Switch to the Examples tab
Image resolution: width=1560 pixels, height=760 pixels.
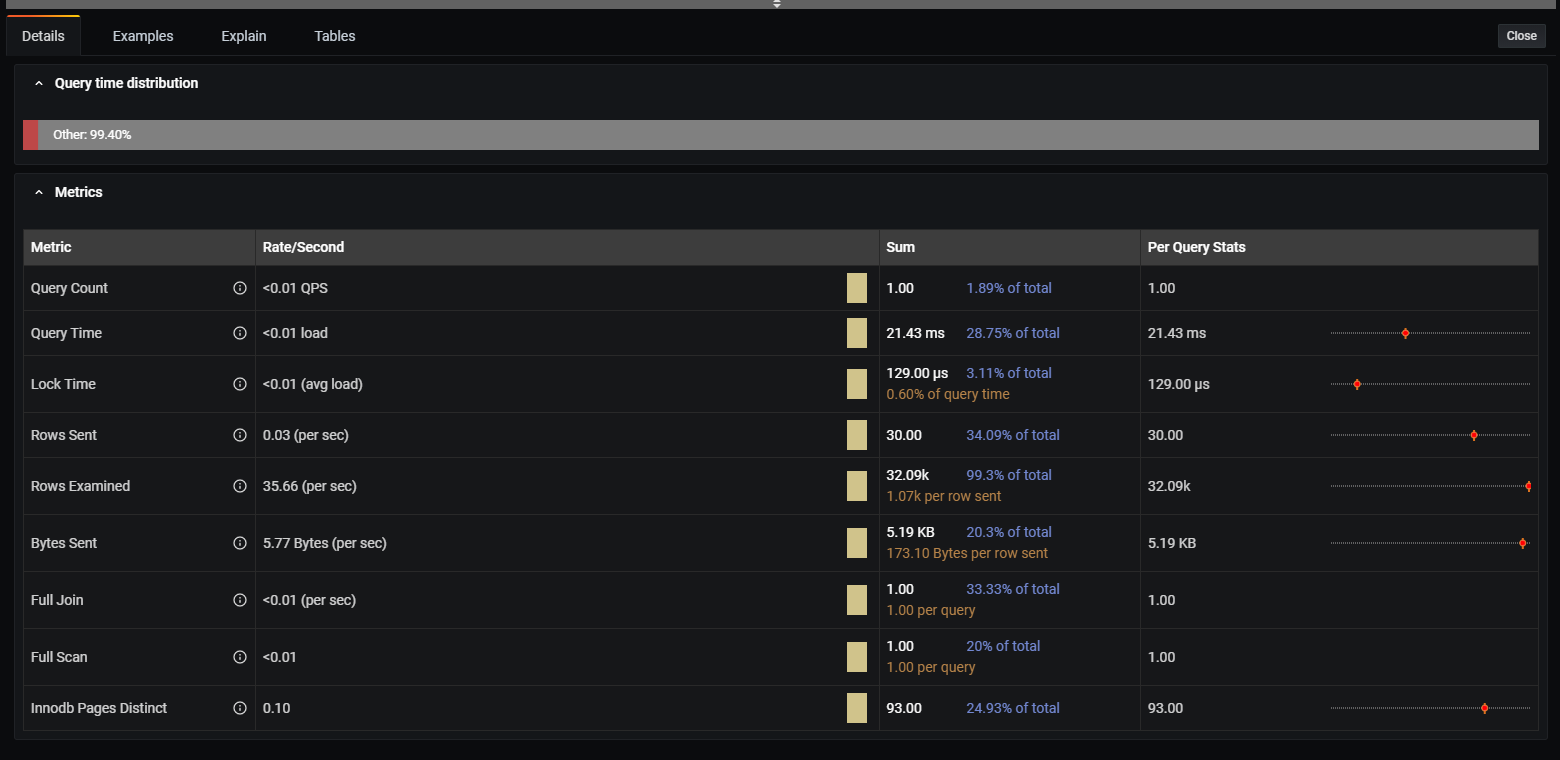click(143, 36)
